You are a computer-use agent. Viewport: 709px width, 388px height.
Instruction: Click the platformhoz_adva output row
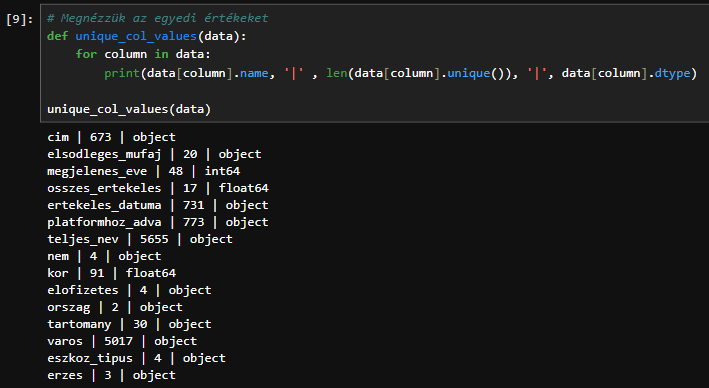coord(158,222)
